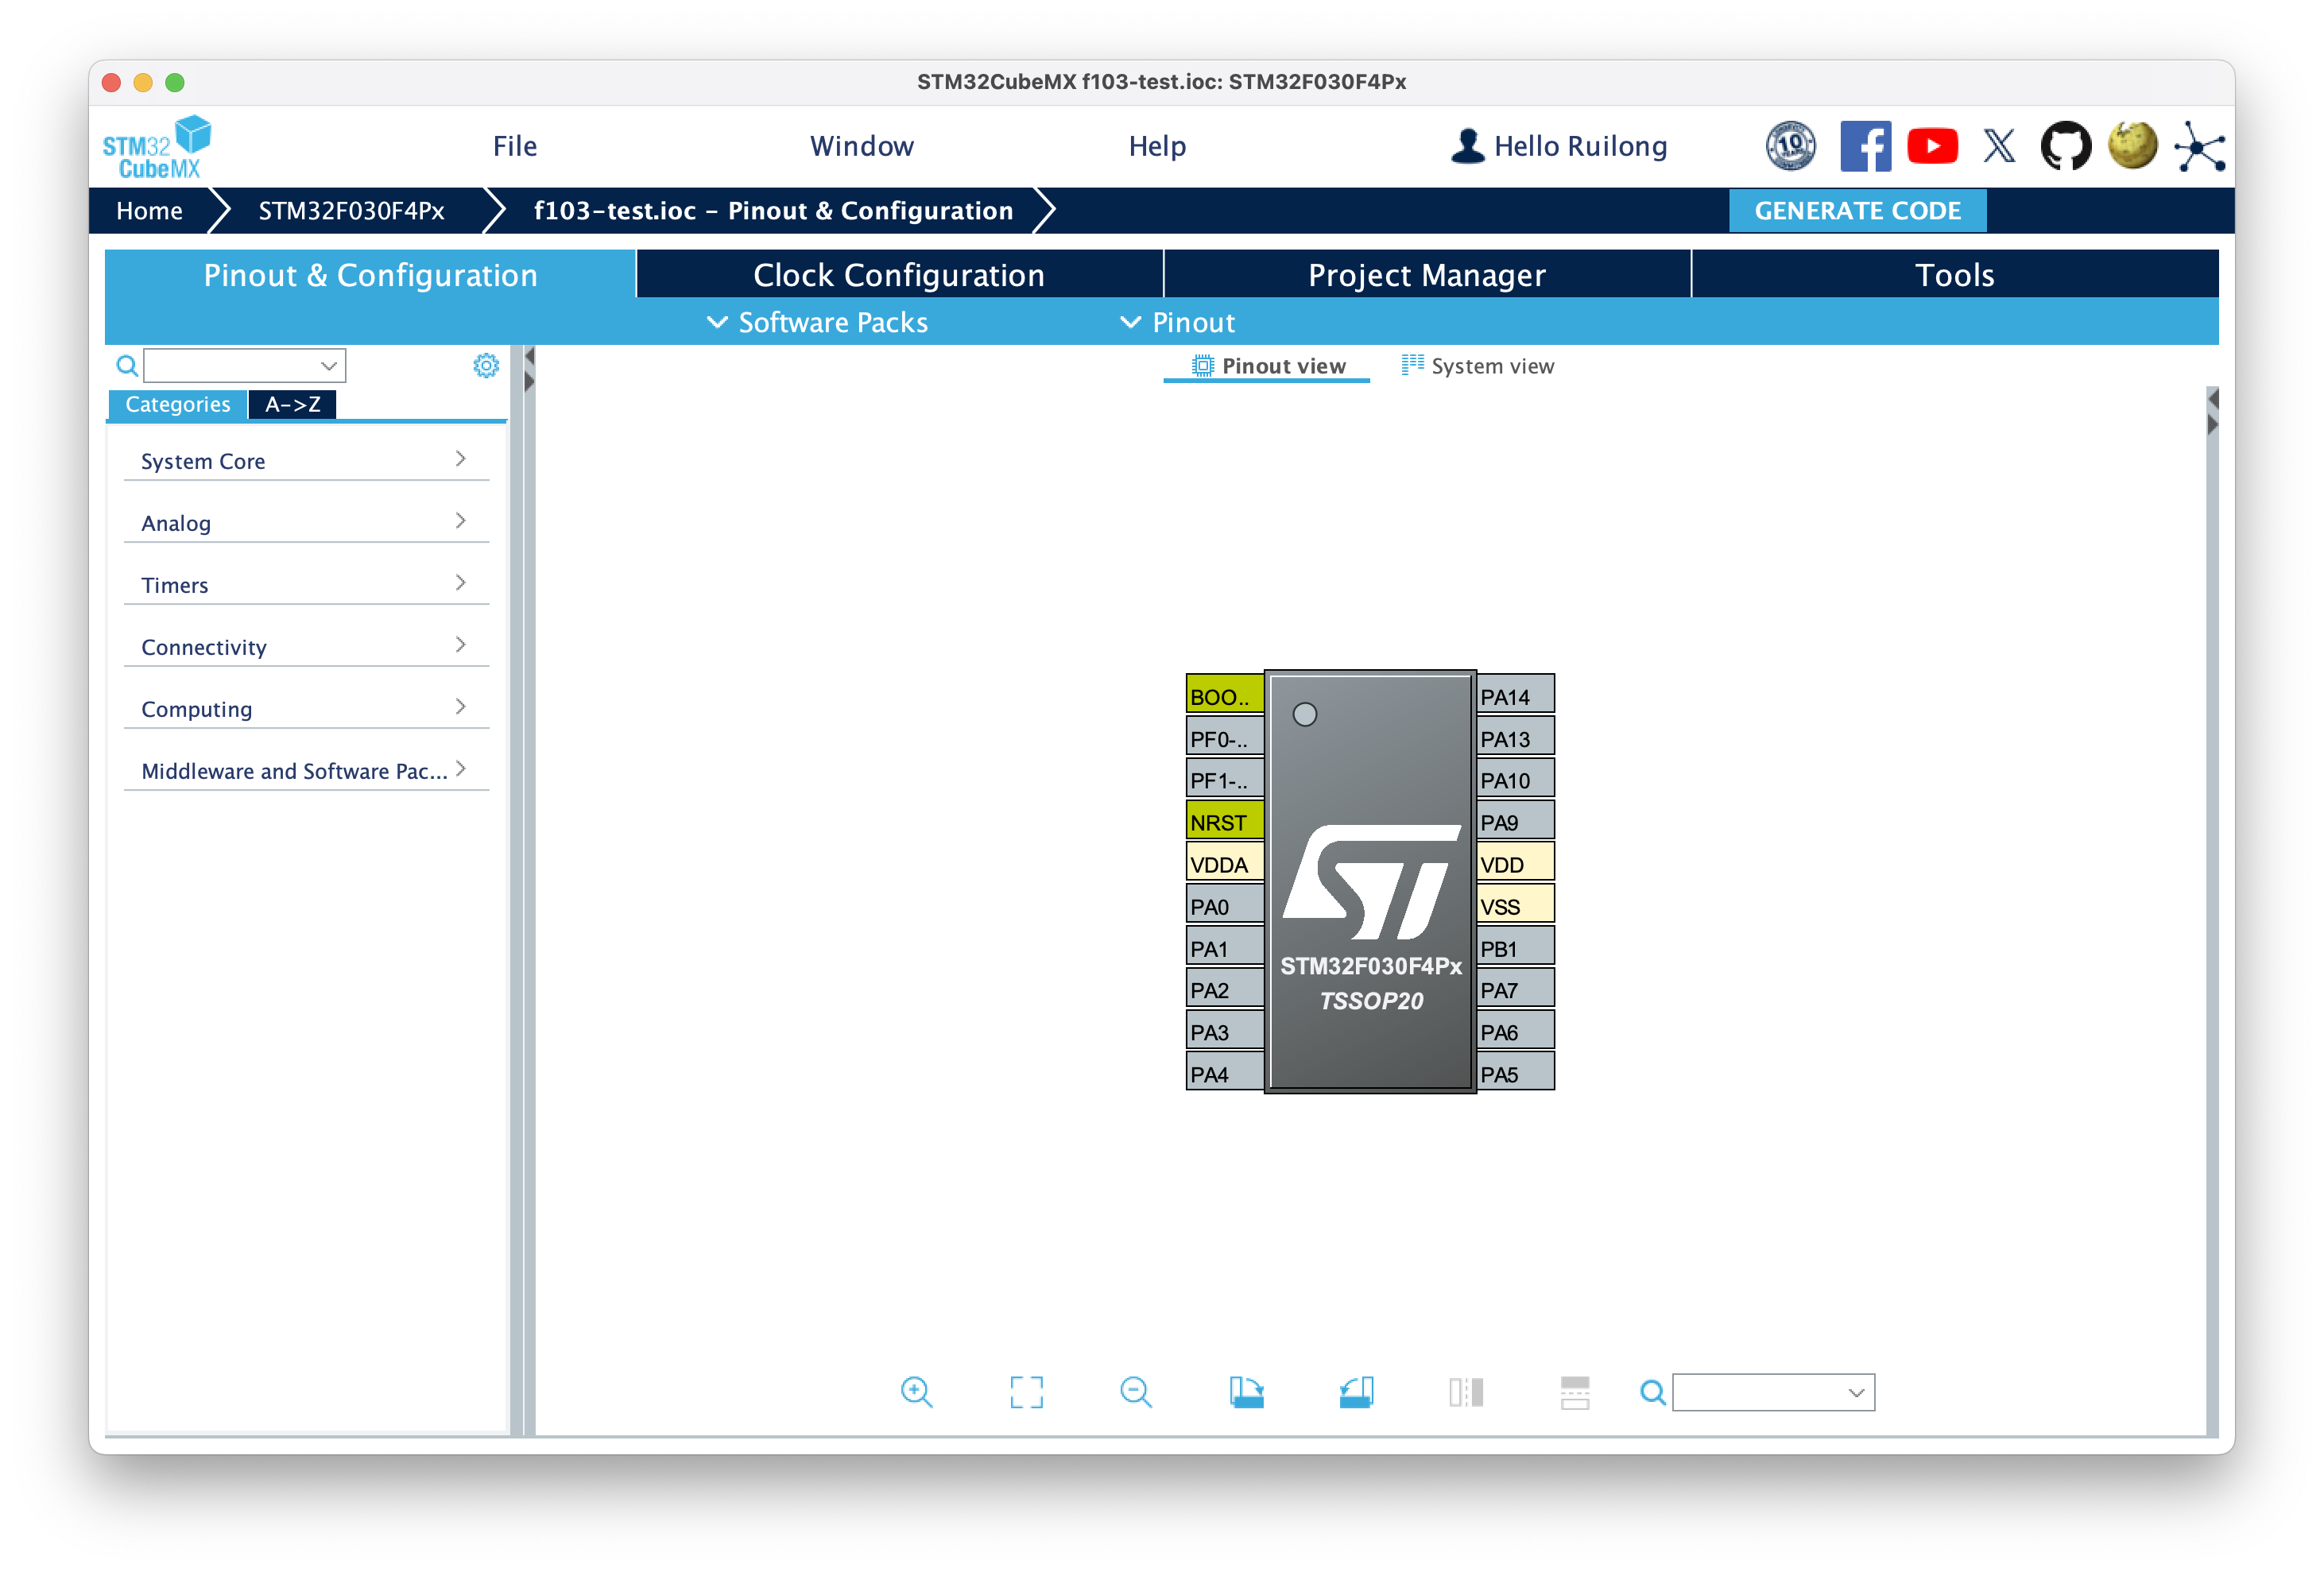Screen dimensions: 2324x1572
Task: Click the GENERATE CODE button
Action: tap(1858, 211)
